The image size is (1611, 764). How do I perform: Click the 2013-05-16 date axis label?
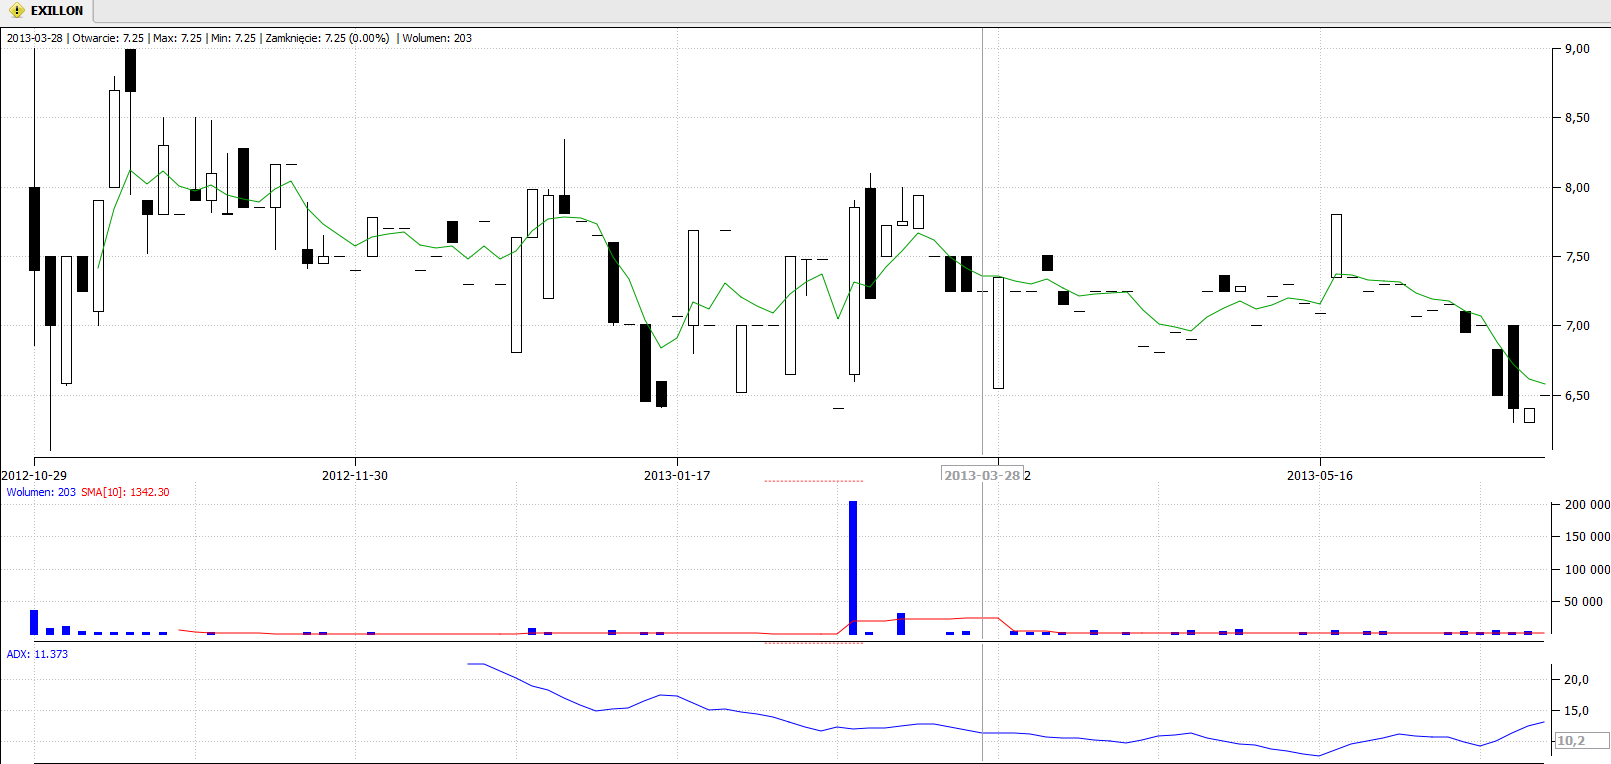(1320, 476)
